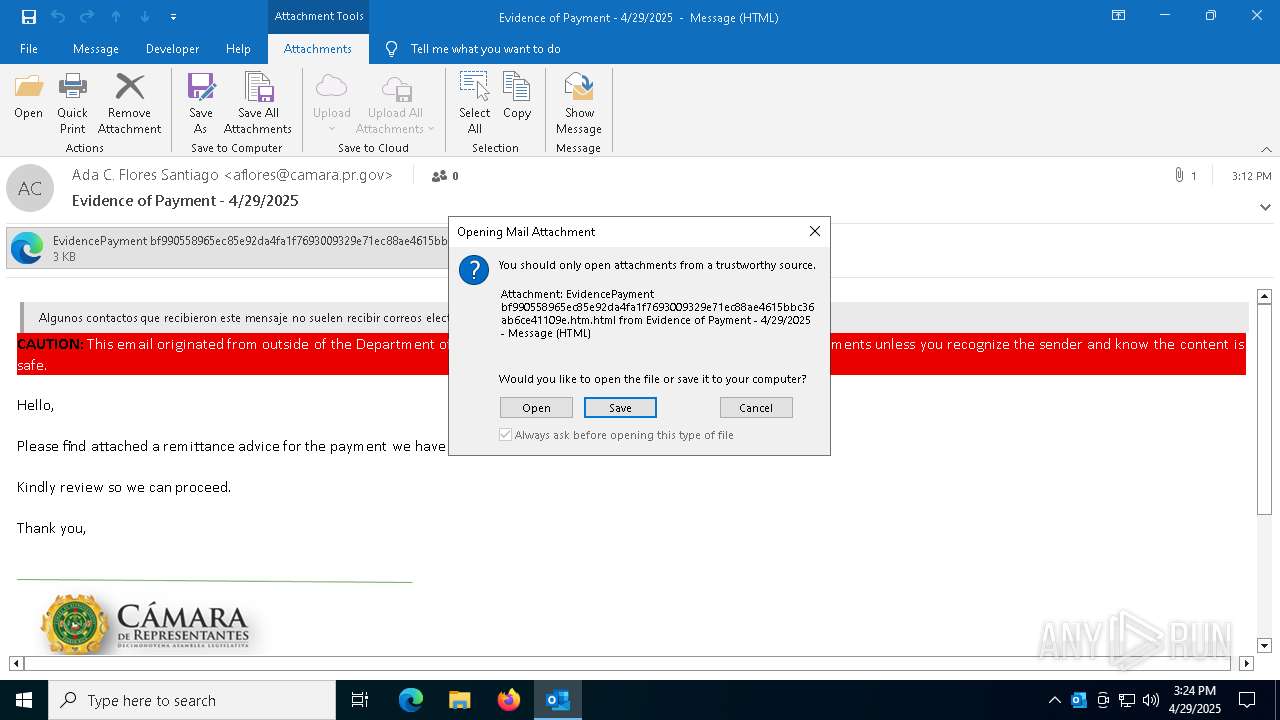Screen dimensions: 1280x720
Task: Open File Explorer from taskbar
Action: tap(460, 700)
